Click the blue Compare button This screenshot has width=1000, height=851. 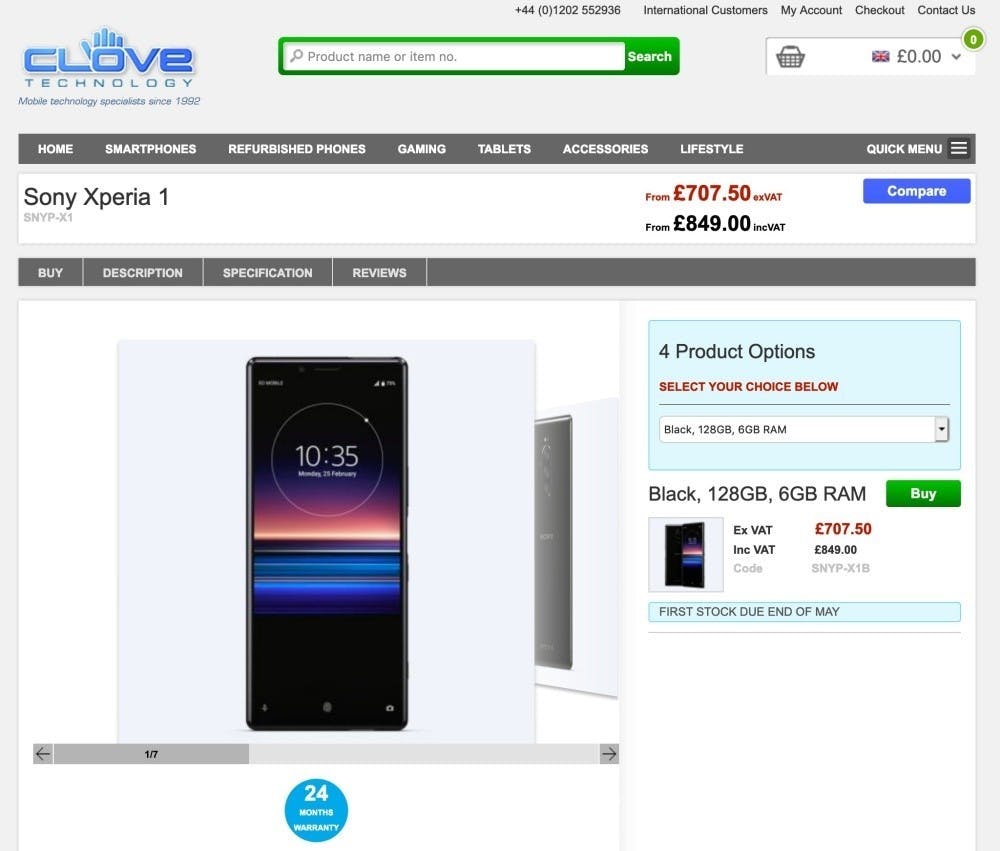[916, 191]
